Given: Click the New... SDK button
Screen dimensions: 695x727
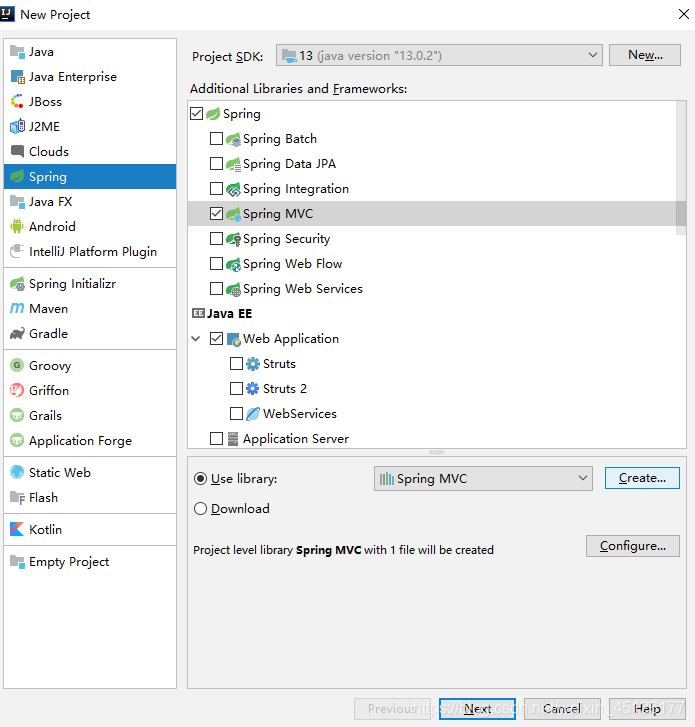Looking at the screenshot, I should 645,55.
